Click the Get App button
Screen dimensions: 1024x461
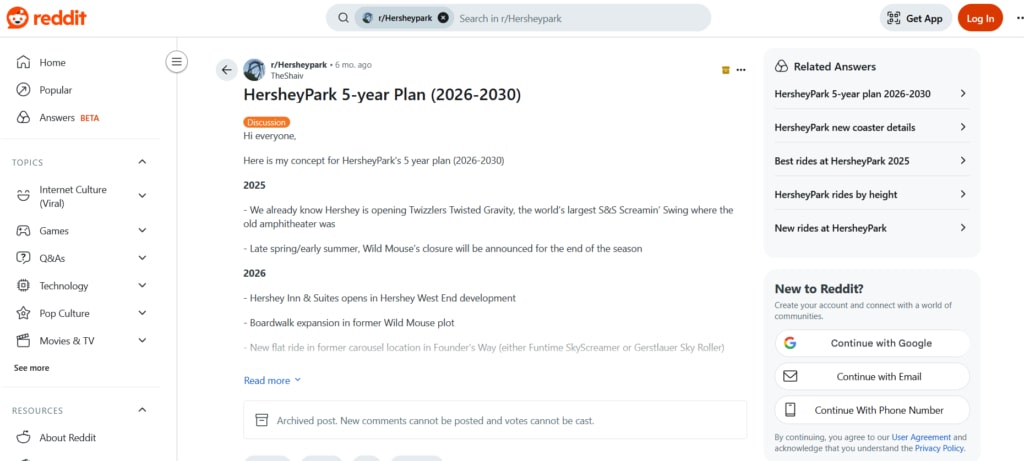(x=916, y=18)
